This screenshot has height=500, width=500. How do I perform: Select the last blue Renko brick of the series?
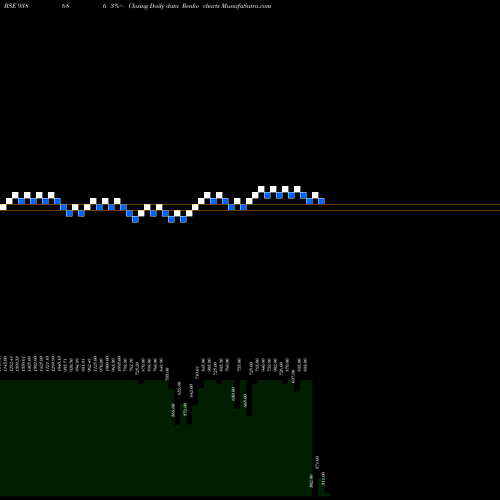pos(321,201)
